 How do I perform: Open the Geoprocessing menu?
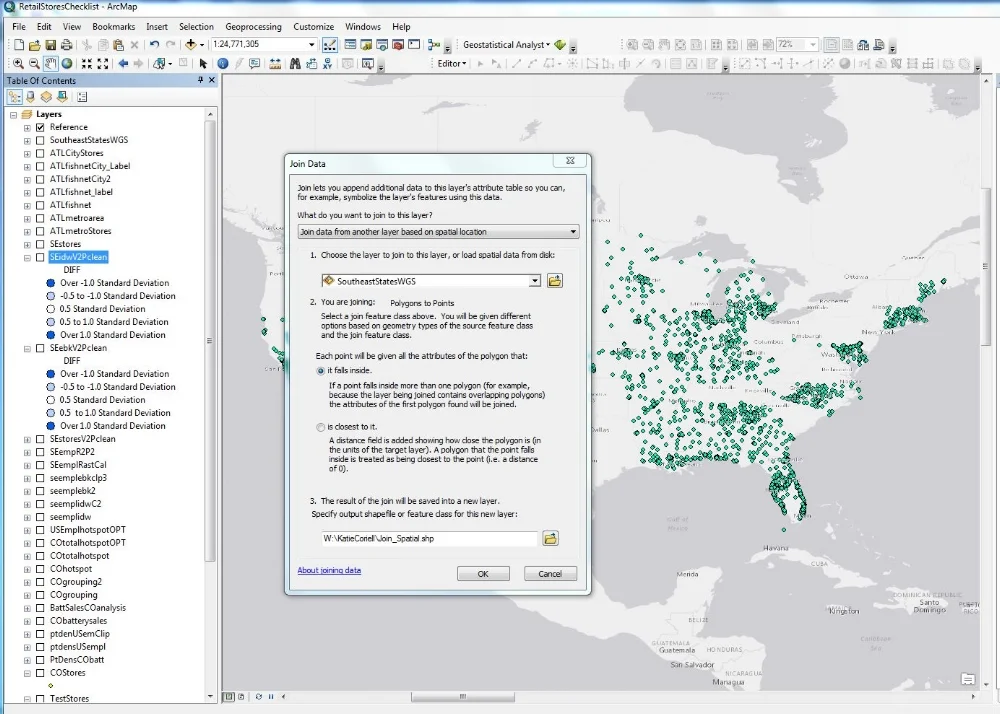pos(253,27)
